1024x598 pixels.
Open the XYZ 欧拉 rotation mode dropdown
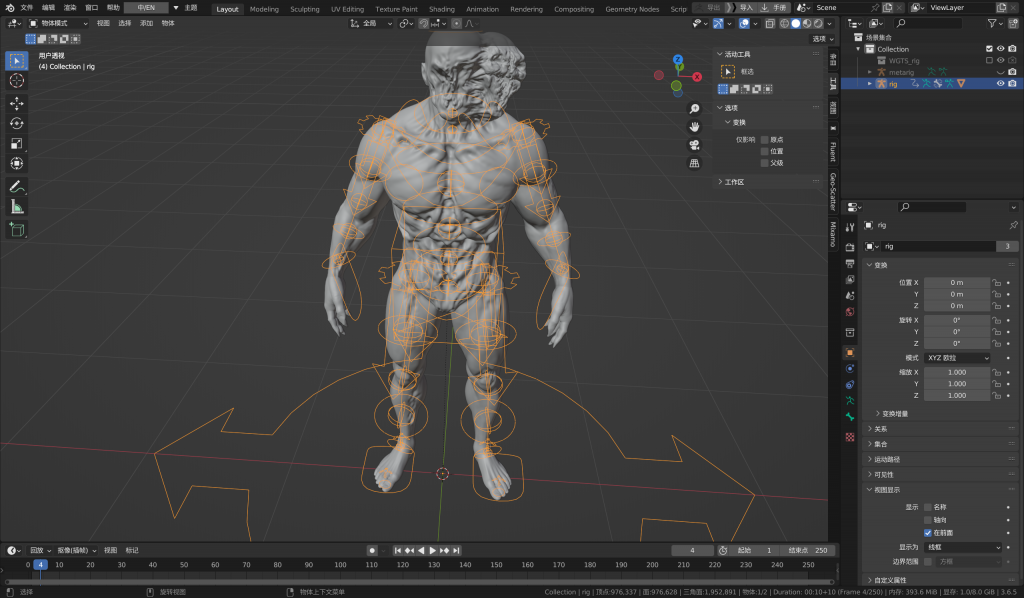click(x=956, y=358)
